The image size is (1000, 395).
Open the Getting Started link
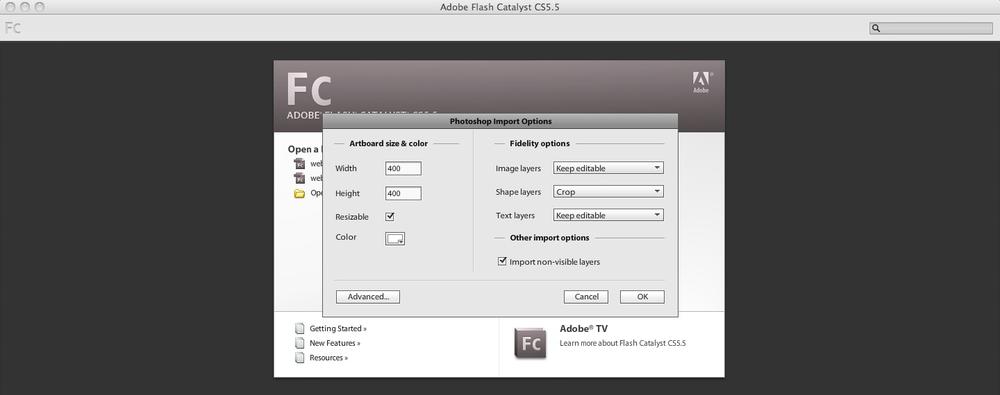point(338,329)
